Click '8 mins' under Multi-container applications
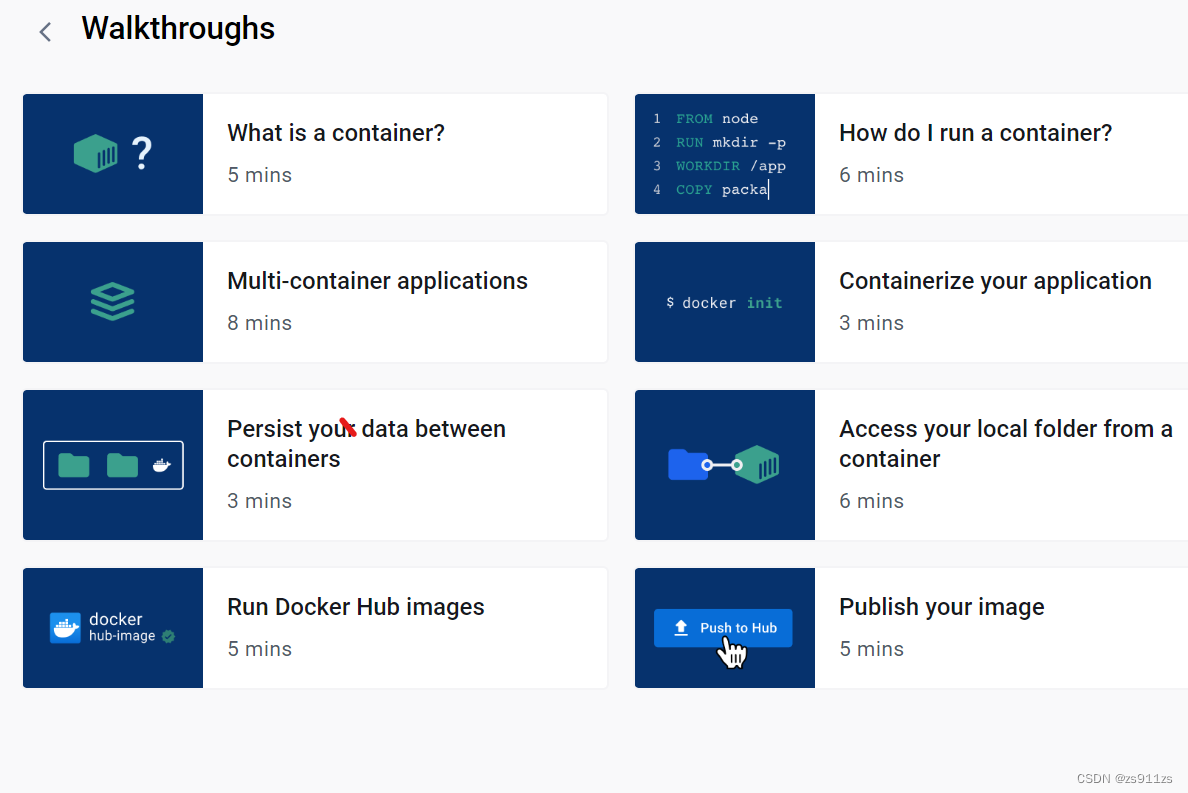Viewport: 1188px width, 793px height. 259,323
